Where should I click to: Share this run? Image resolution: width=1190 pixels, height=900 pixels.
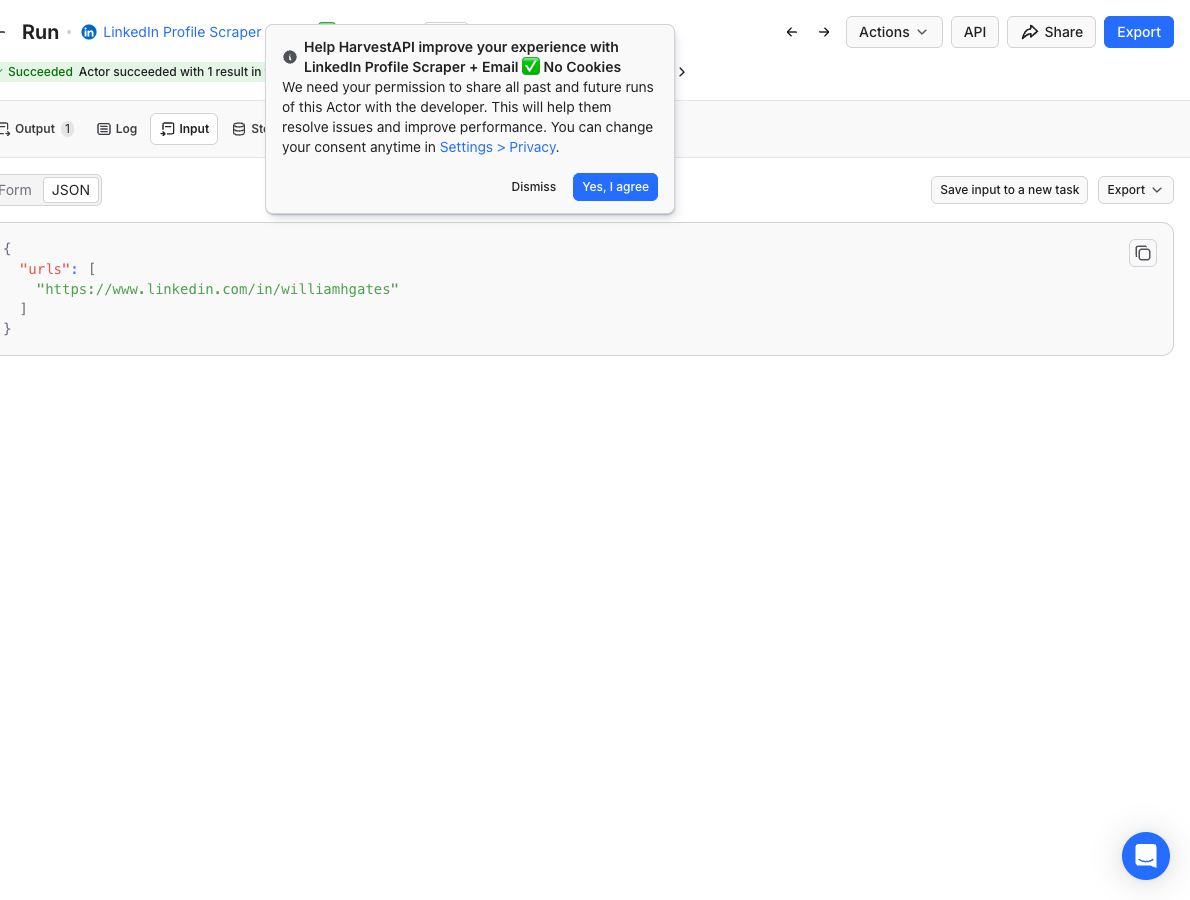point(1051,32)
